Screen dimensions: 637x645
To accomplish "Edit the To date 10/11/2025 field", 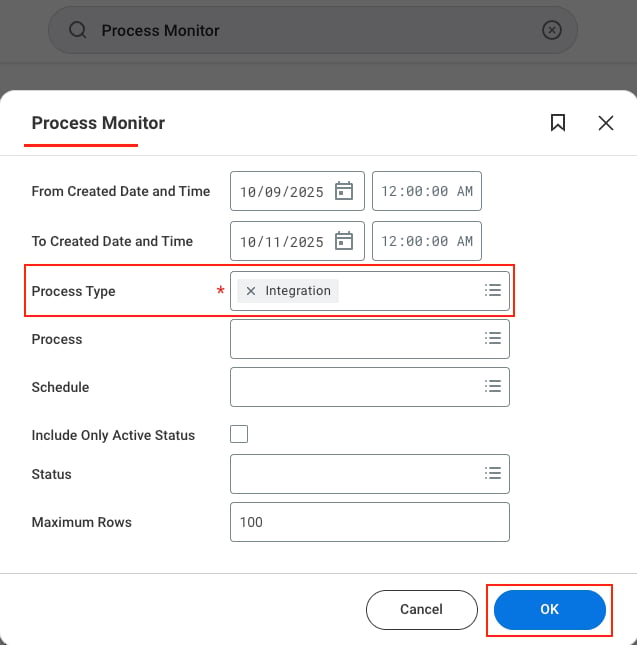I will (x=297, y=241).
